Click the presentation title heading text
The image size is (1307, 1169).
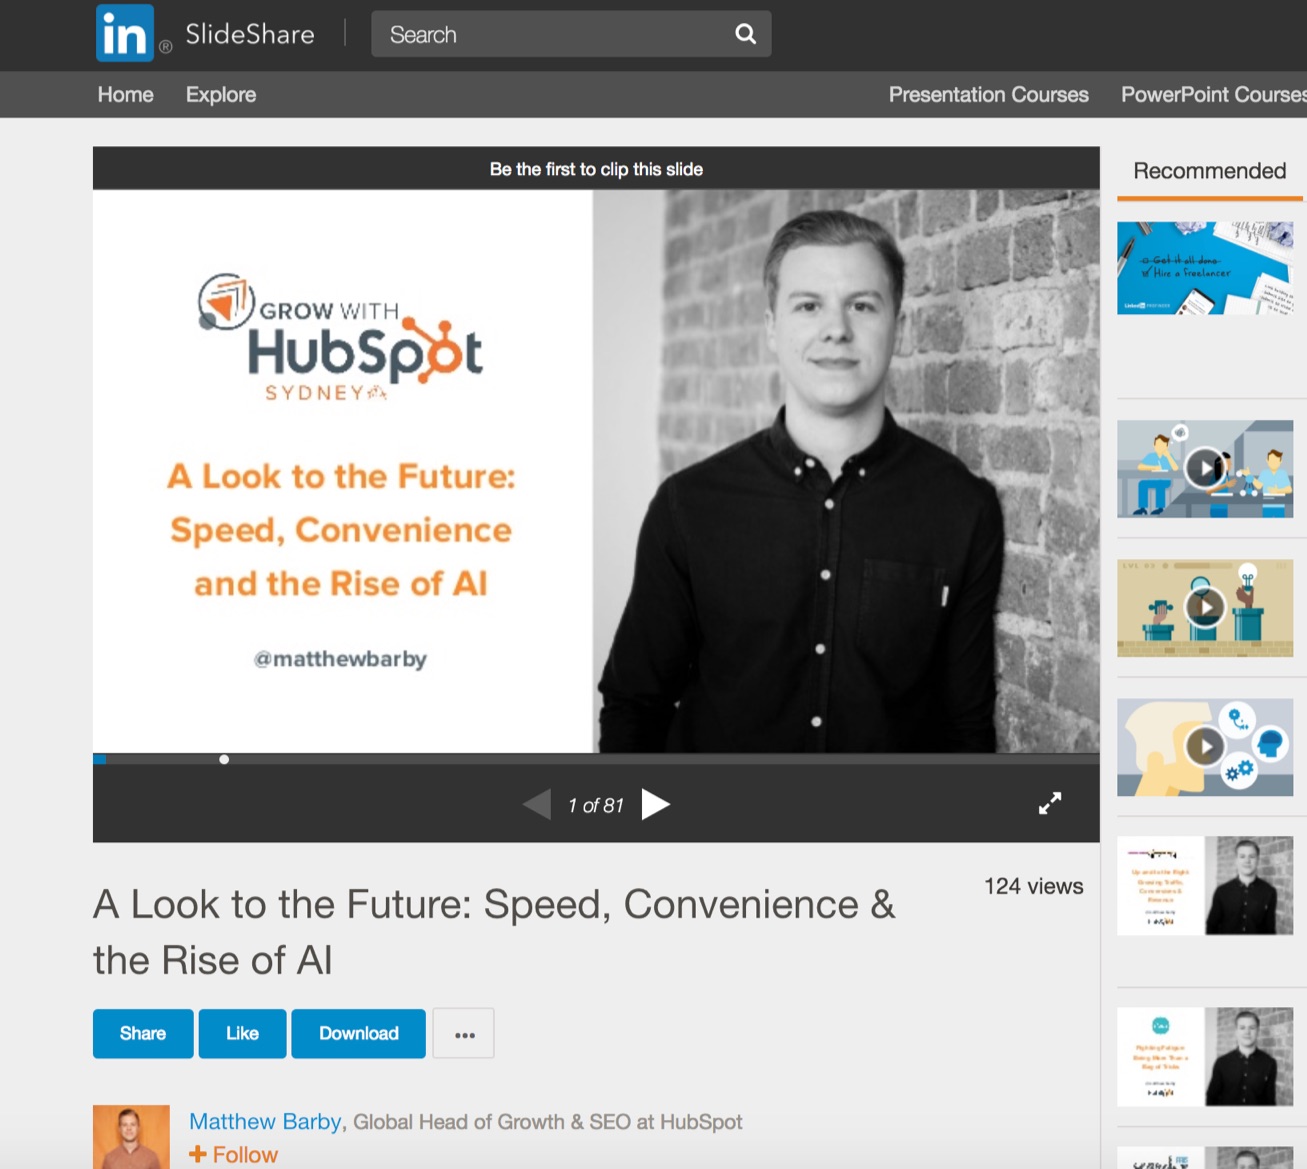pyautogui.click(x=494, y=932)
